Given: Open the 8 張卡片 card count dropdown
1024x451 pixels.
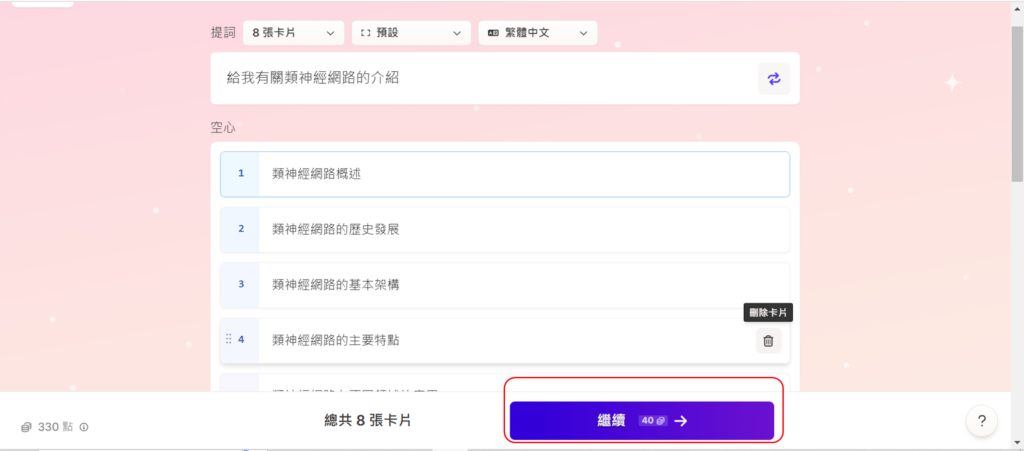Looking at the screenshot, I should pos(293,33).
